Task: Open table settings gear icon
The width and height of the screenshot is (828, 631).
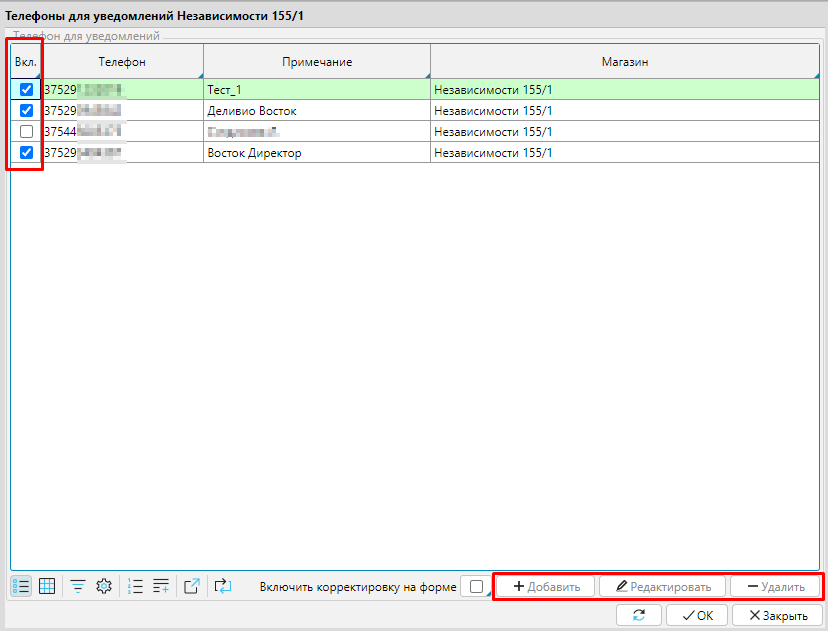Action: [x=102, y=587]
